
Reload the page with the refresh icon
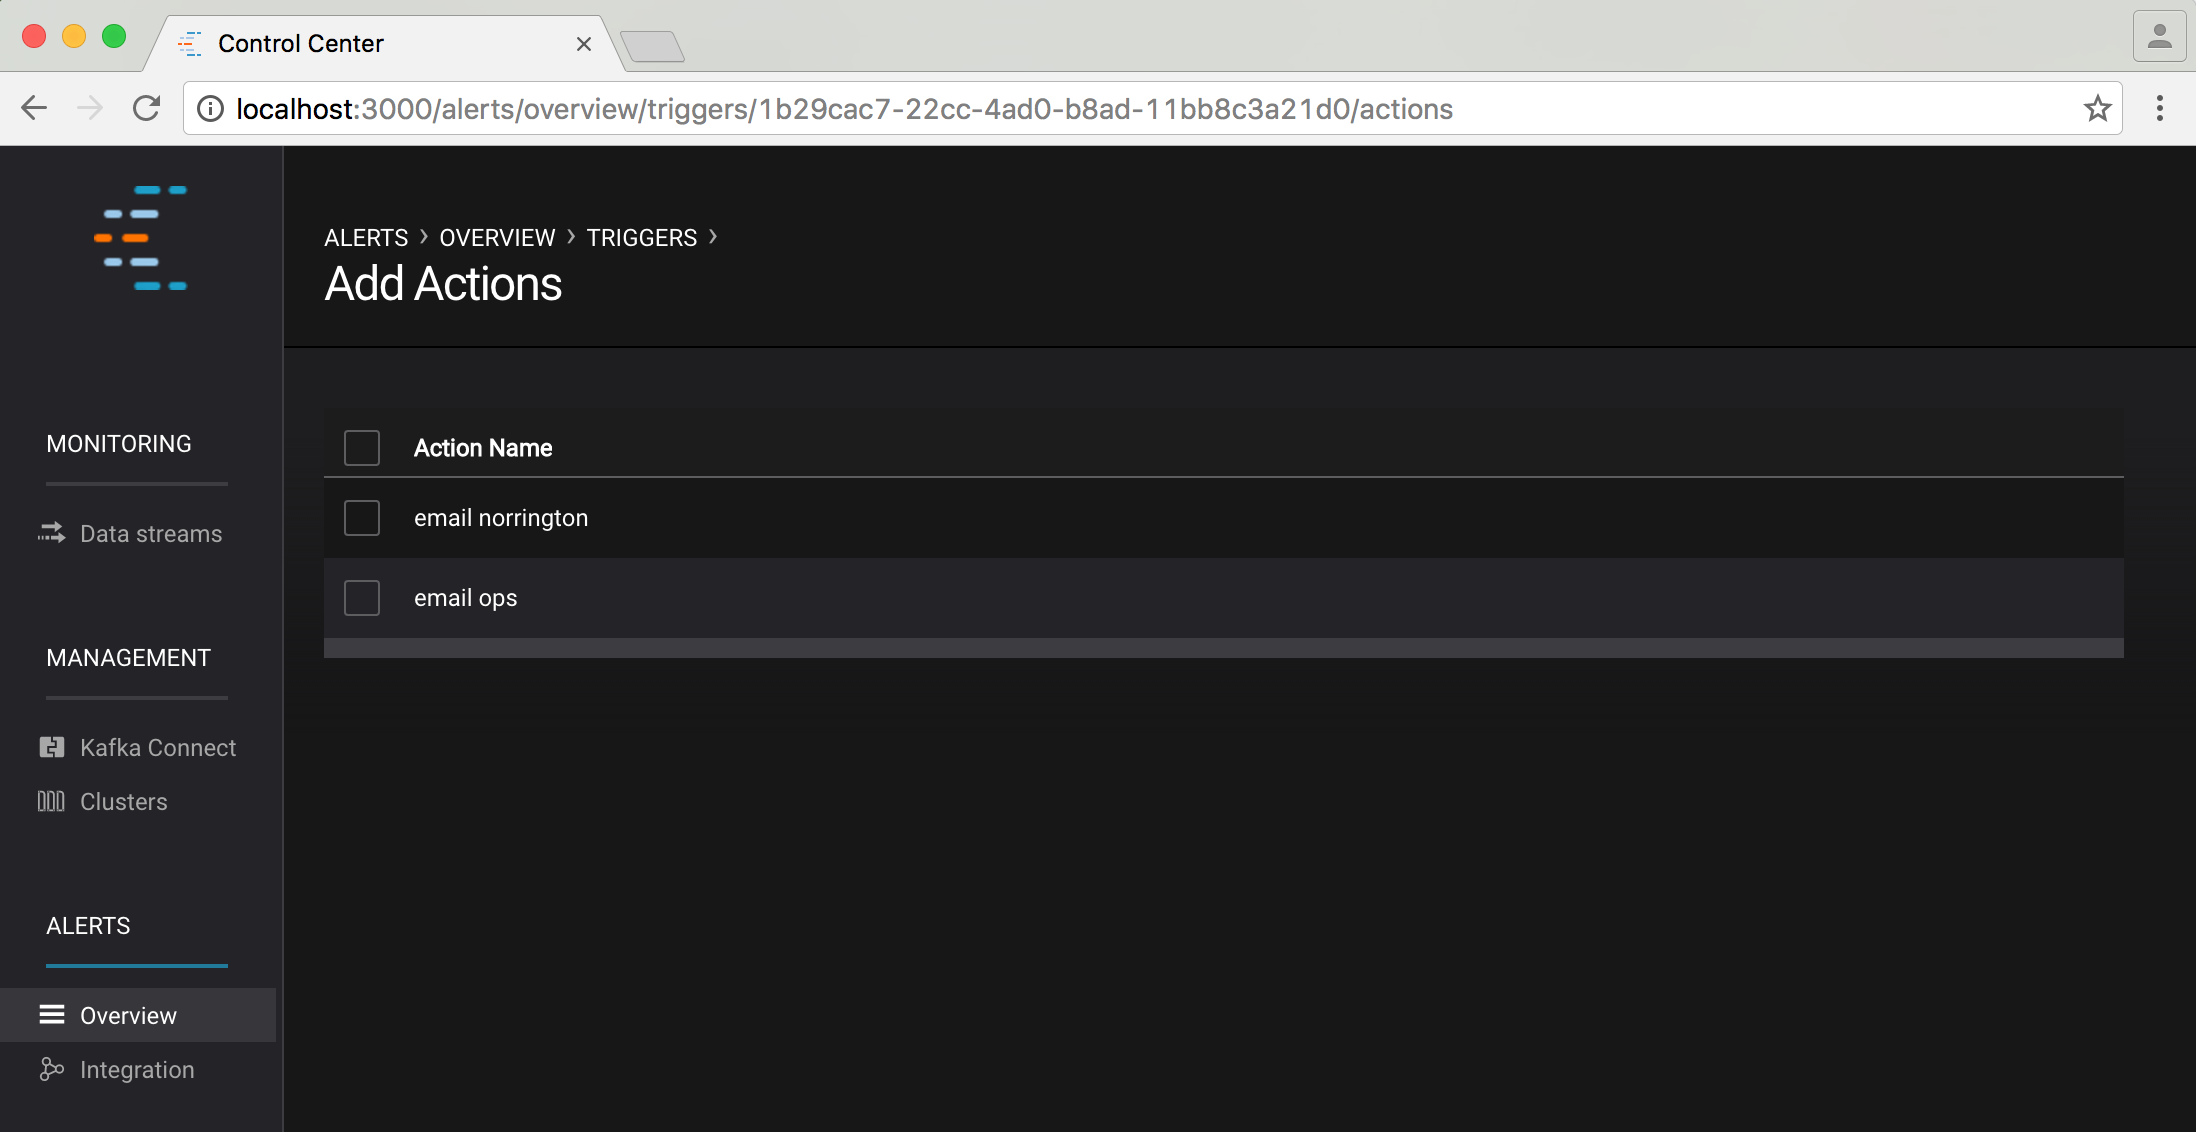point(147,108)
